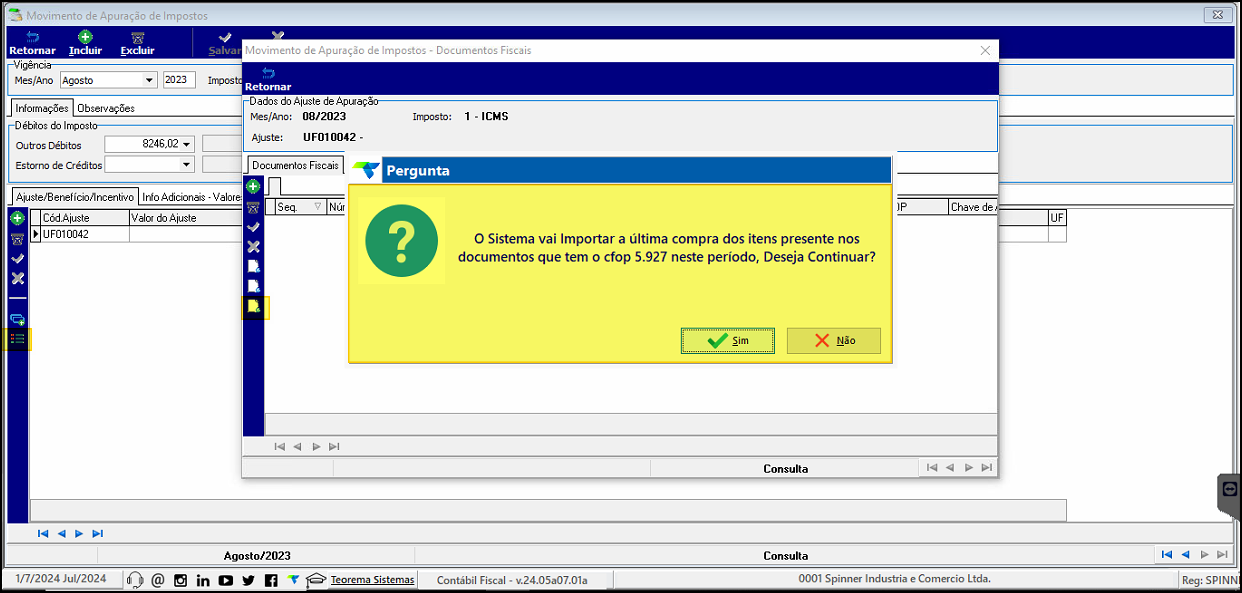Click 0001 Spinner Industria e Comercio Ltda. in the status bar
Viewport: 1242px width, 593px height.
coord(895,578)
